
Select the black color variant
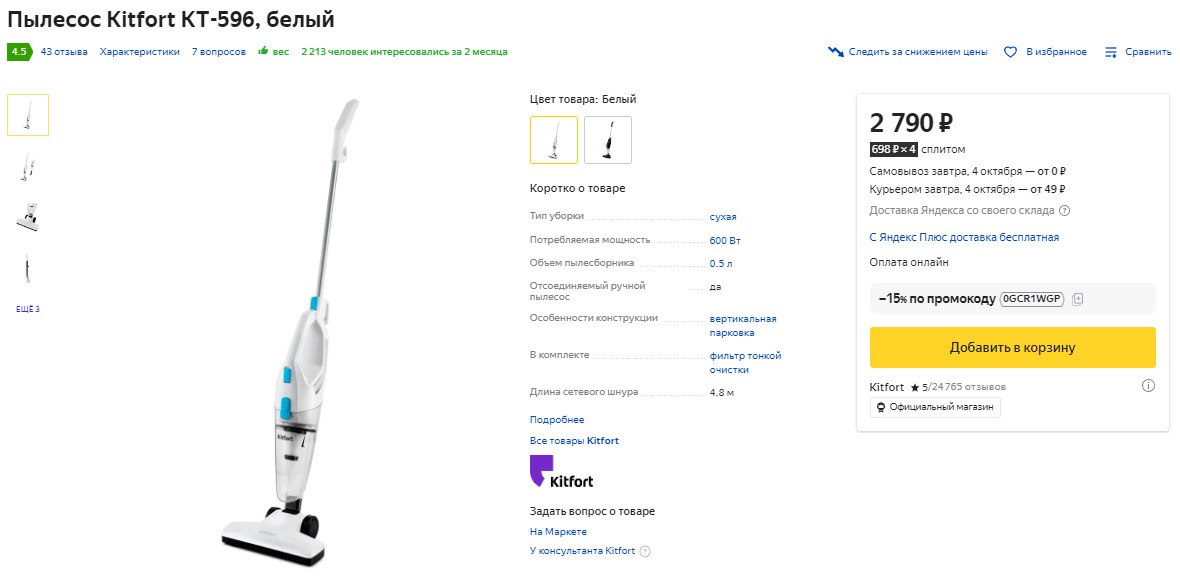[608, 140]
